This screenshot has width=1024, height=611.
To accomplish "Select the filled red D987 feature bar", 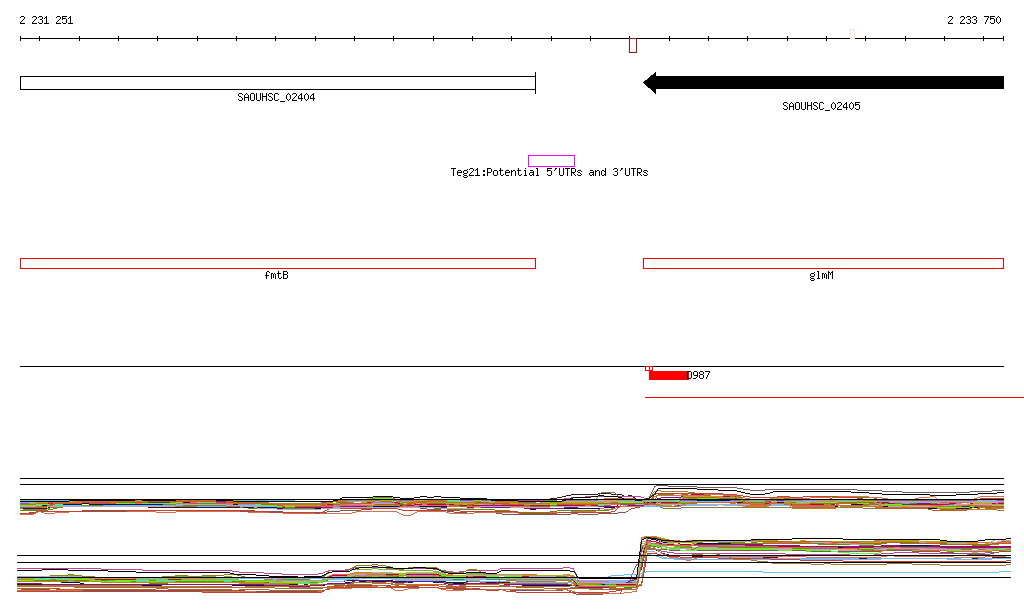I will (x=668, y=375).
